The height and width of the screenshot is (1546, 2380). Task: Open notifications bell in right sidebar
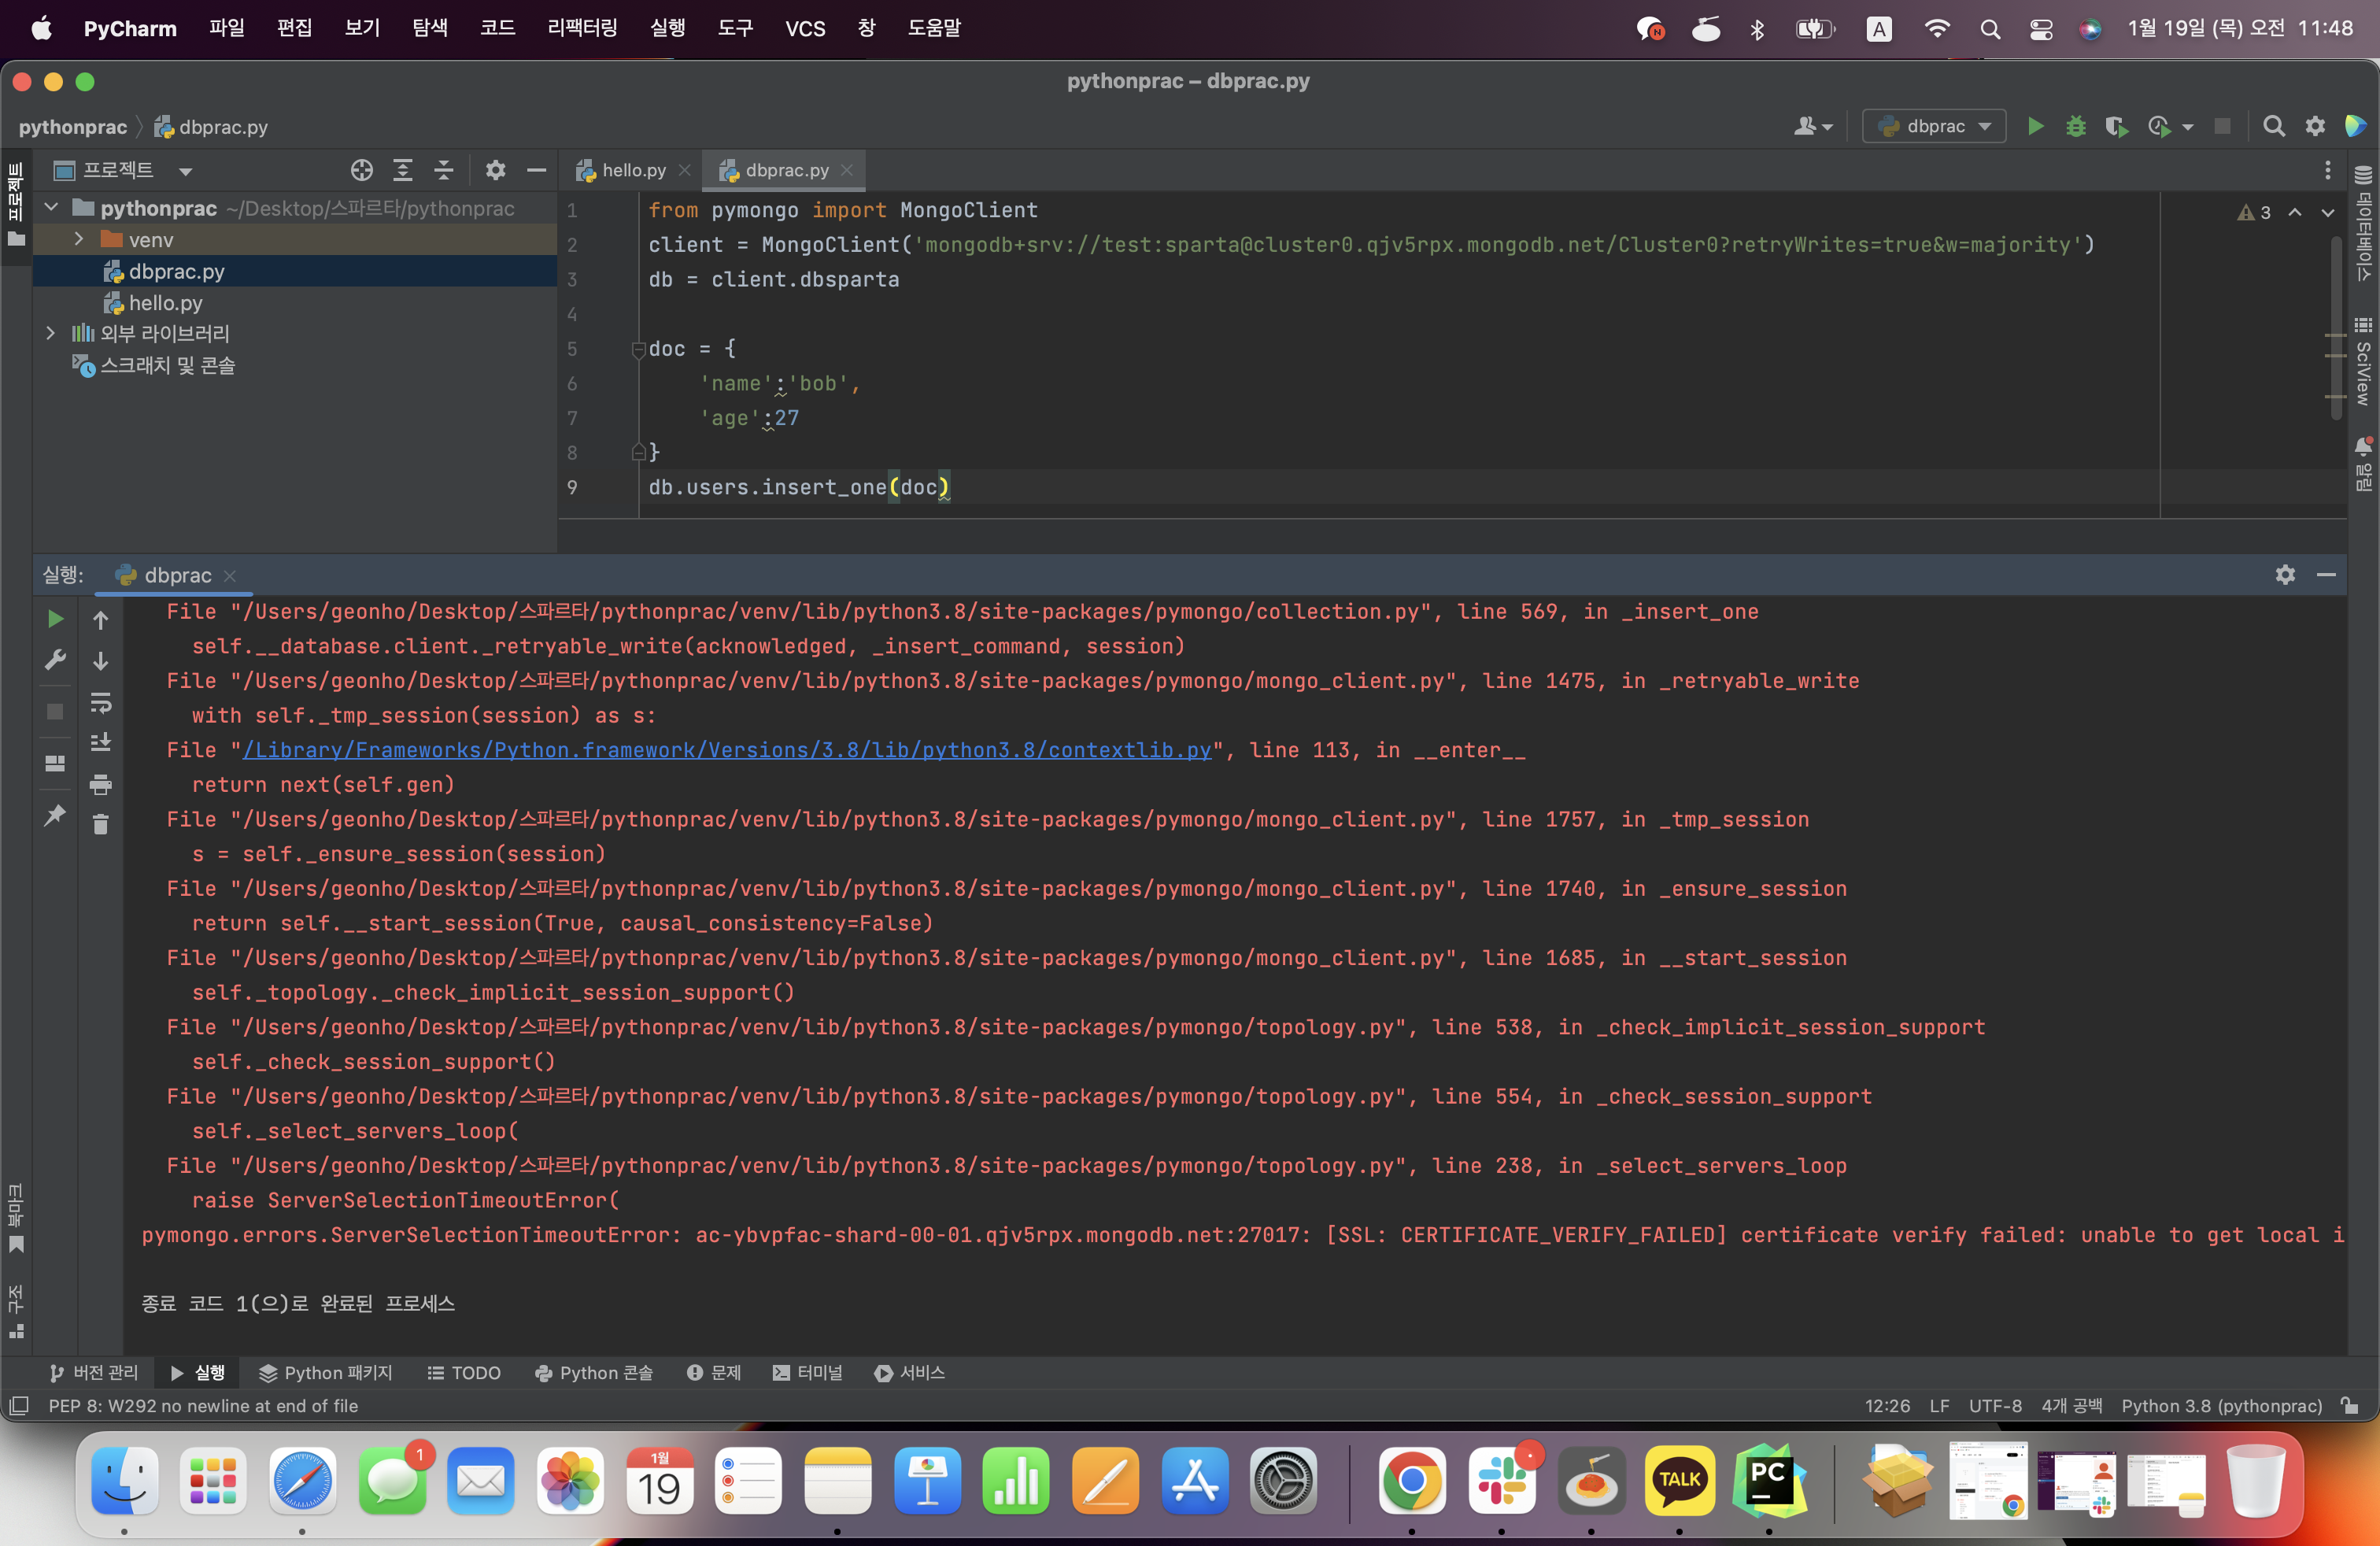point(2363,464)
